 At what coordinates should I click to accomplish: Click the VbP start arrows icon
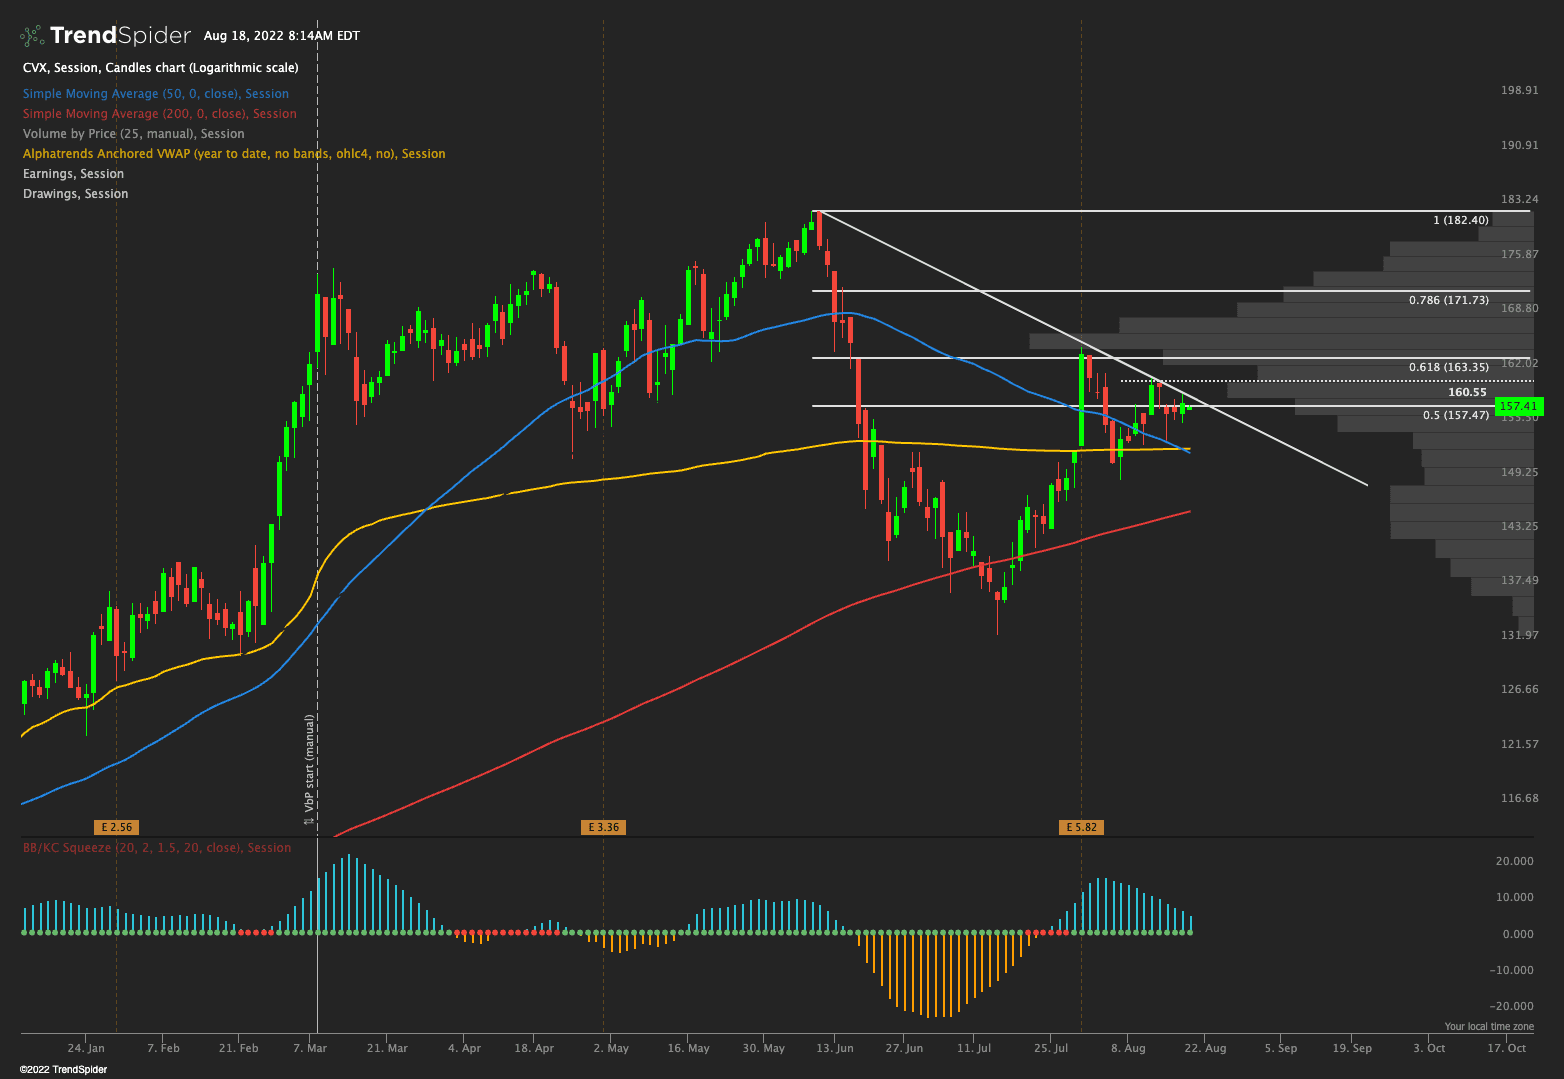click(310, 821)
